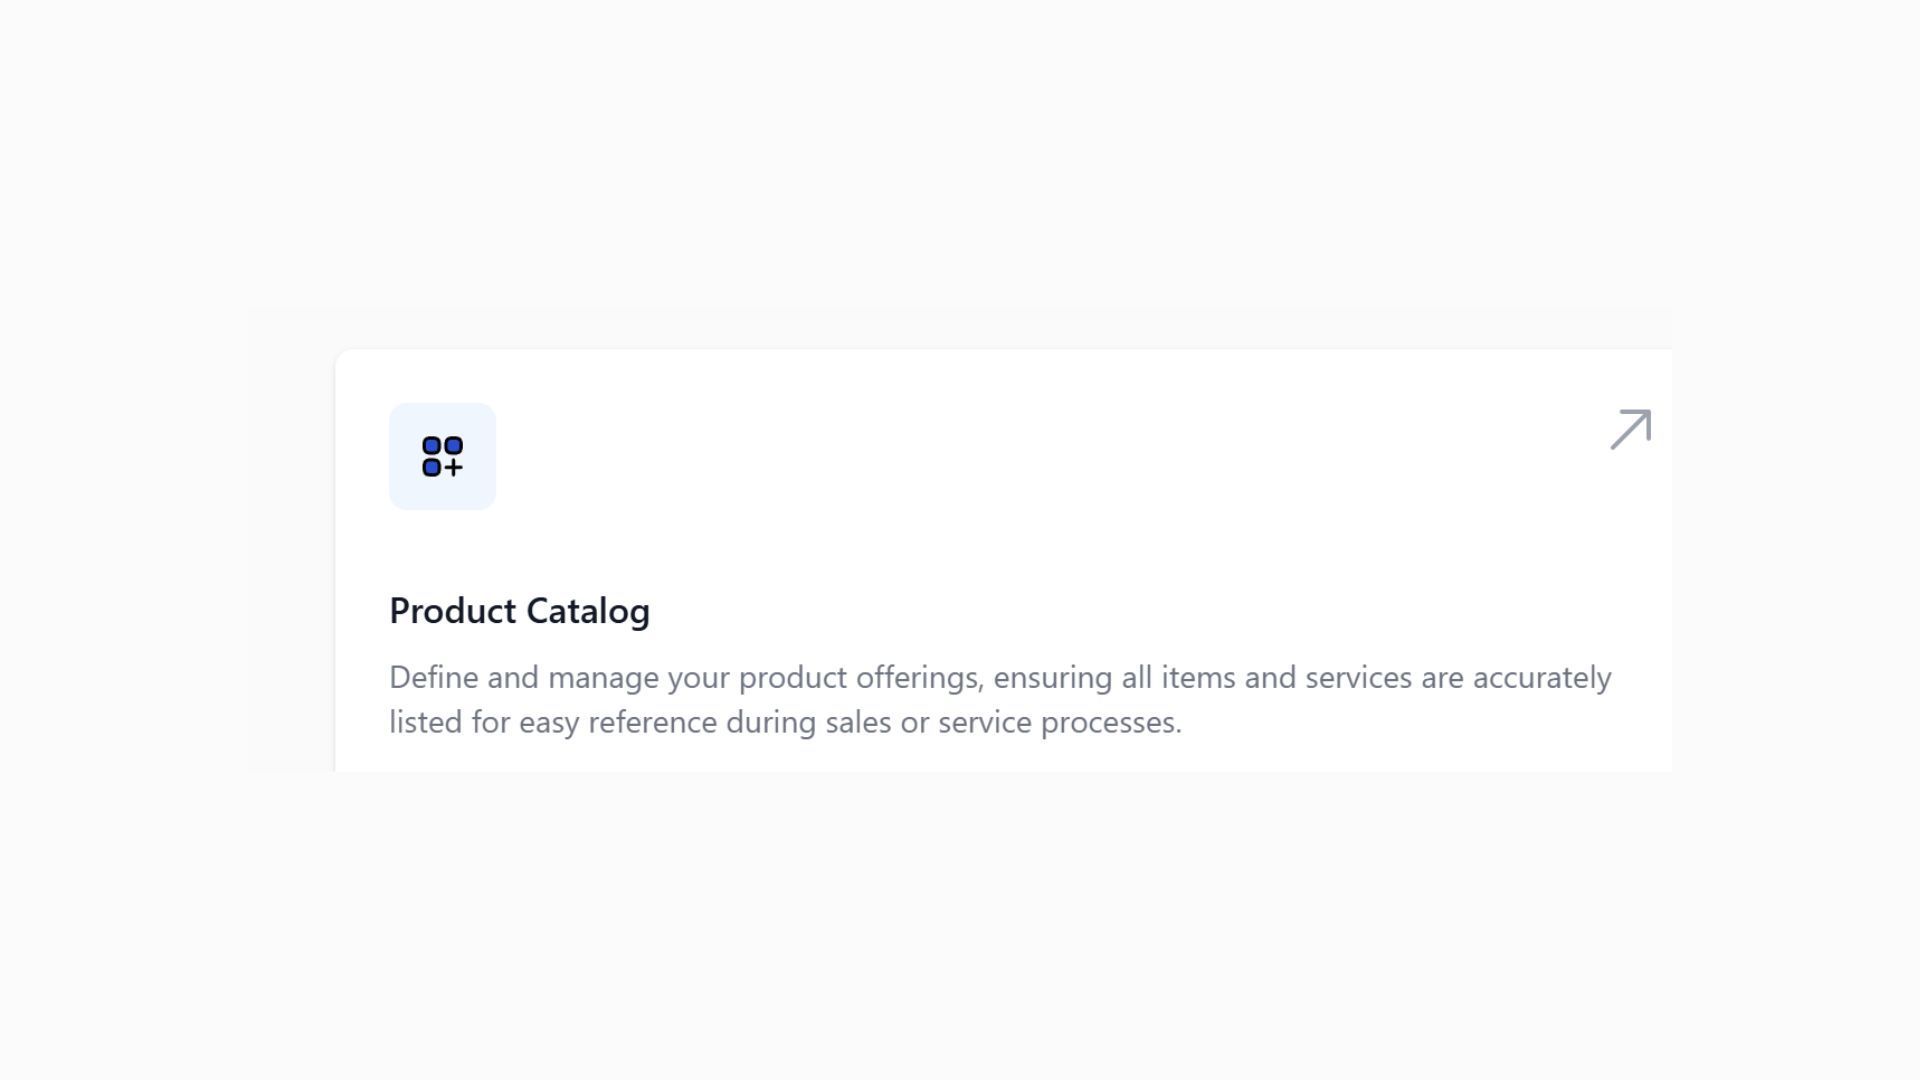The height and width of the screenshot is (1080, 1920).
Task: Click the title text 'Product Catalog'
Action: [520, 611]
